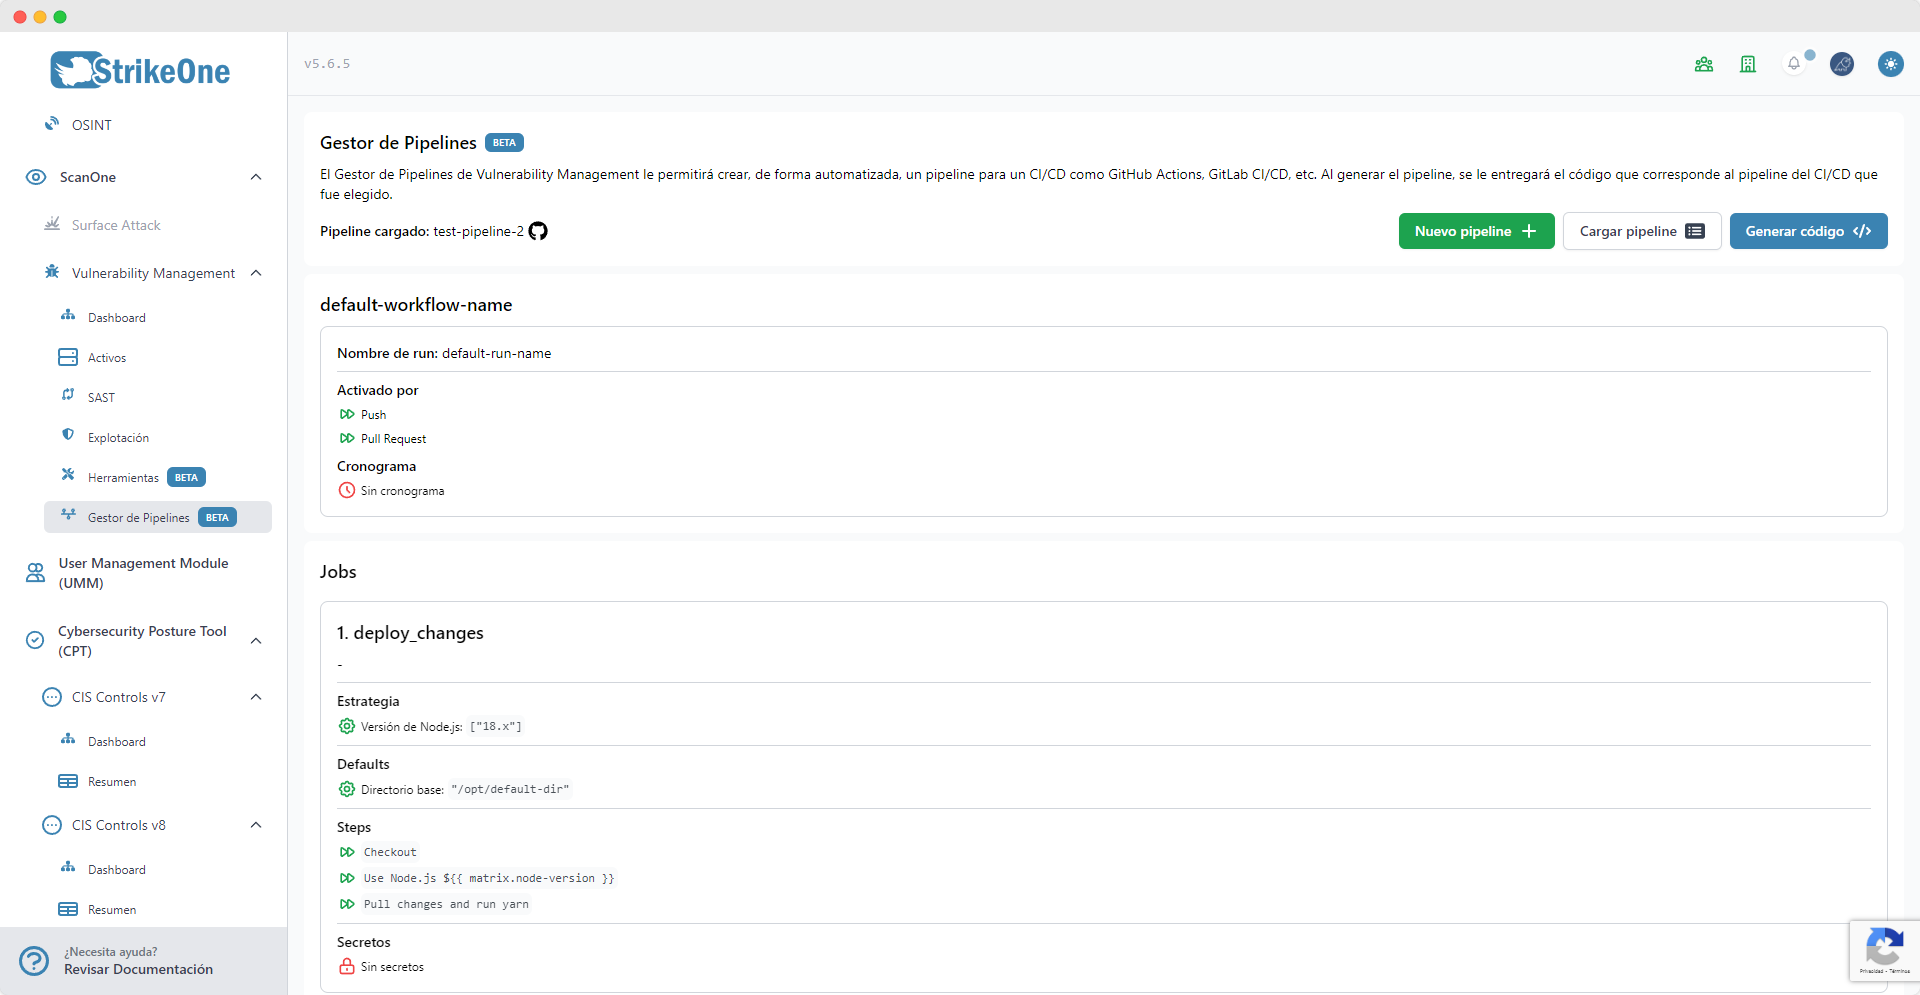Toggle light theme sun button

click(x=1890, y=64)
